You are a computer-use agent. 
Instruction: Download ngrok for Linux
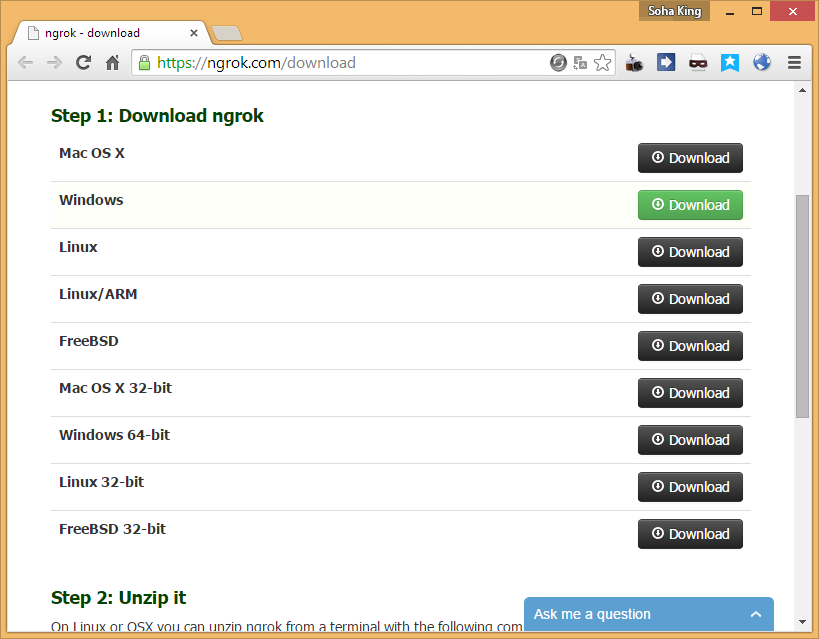(x=690, y=252)
